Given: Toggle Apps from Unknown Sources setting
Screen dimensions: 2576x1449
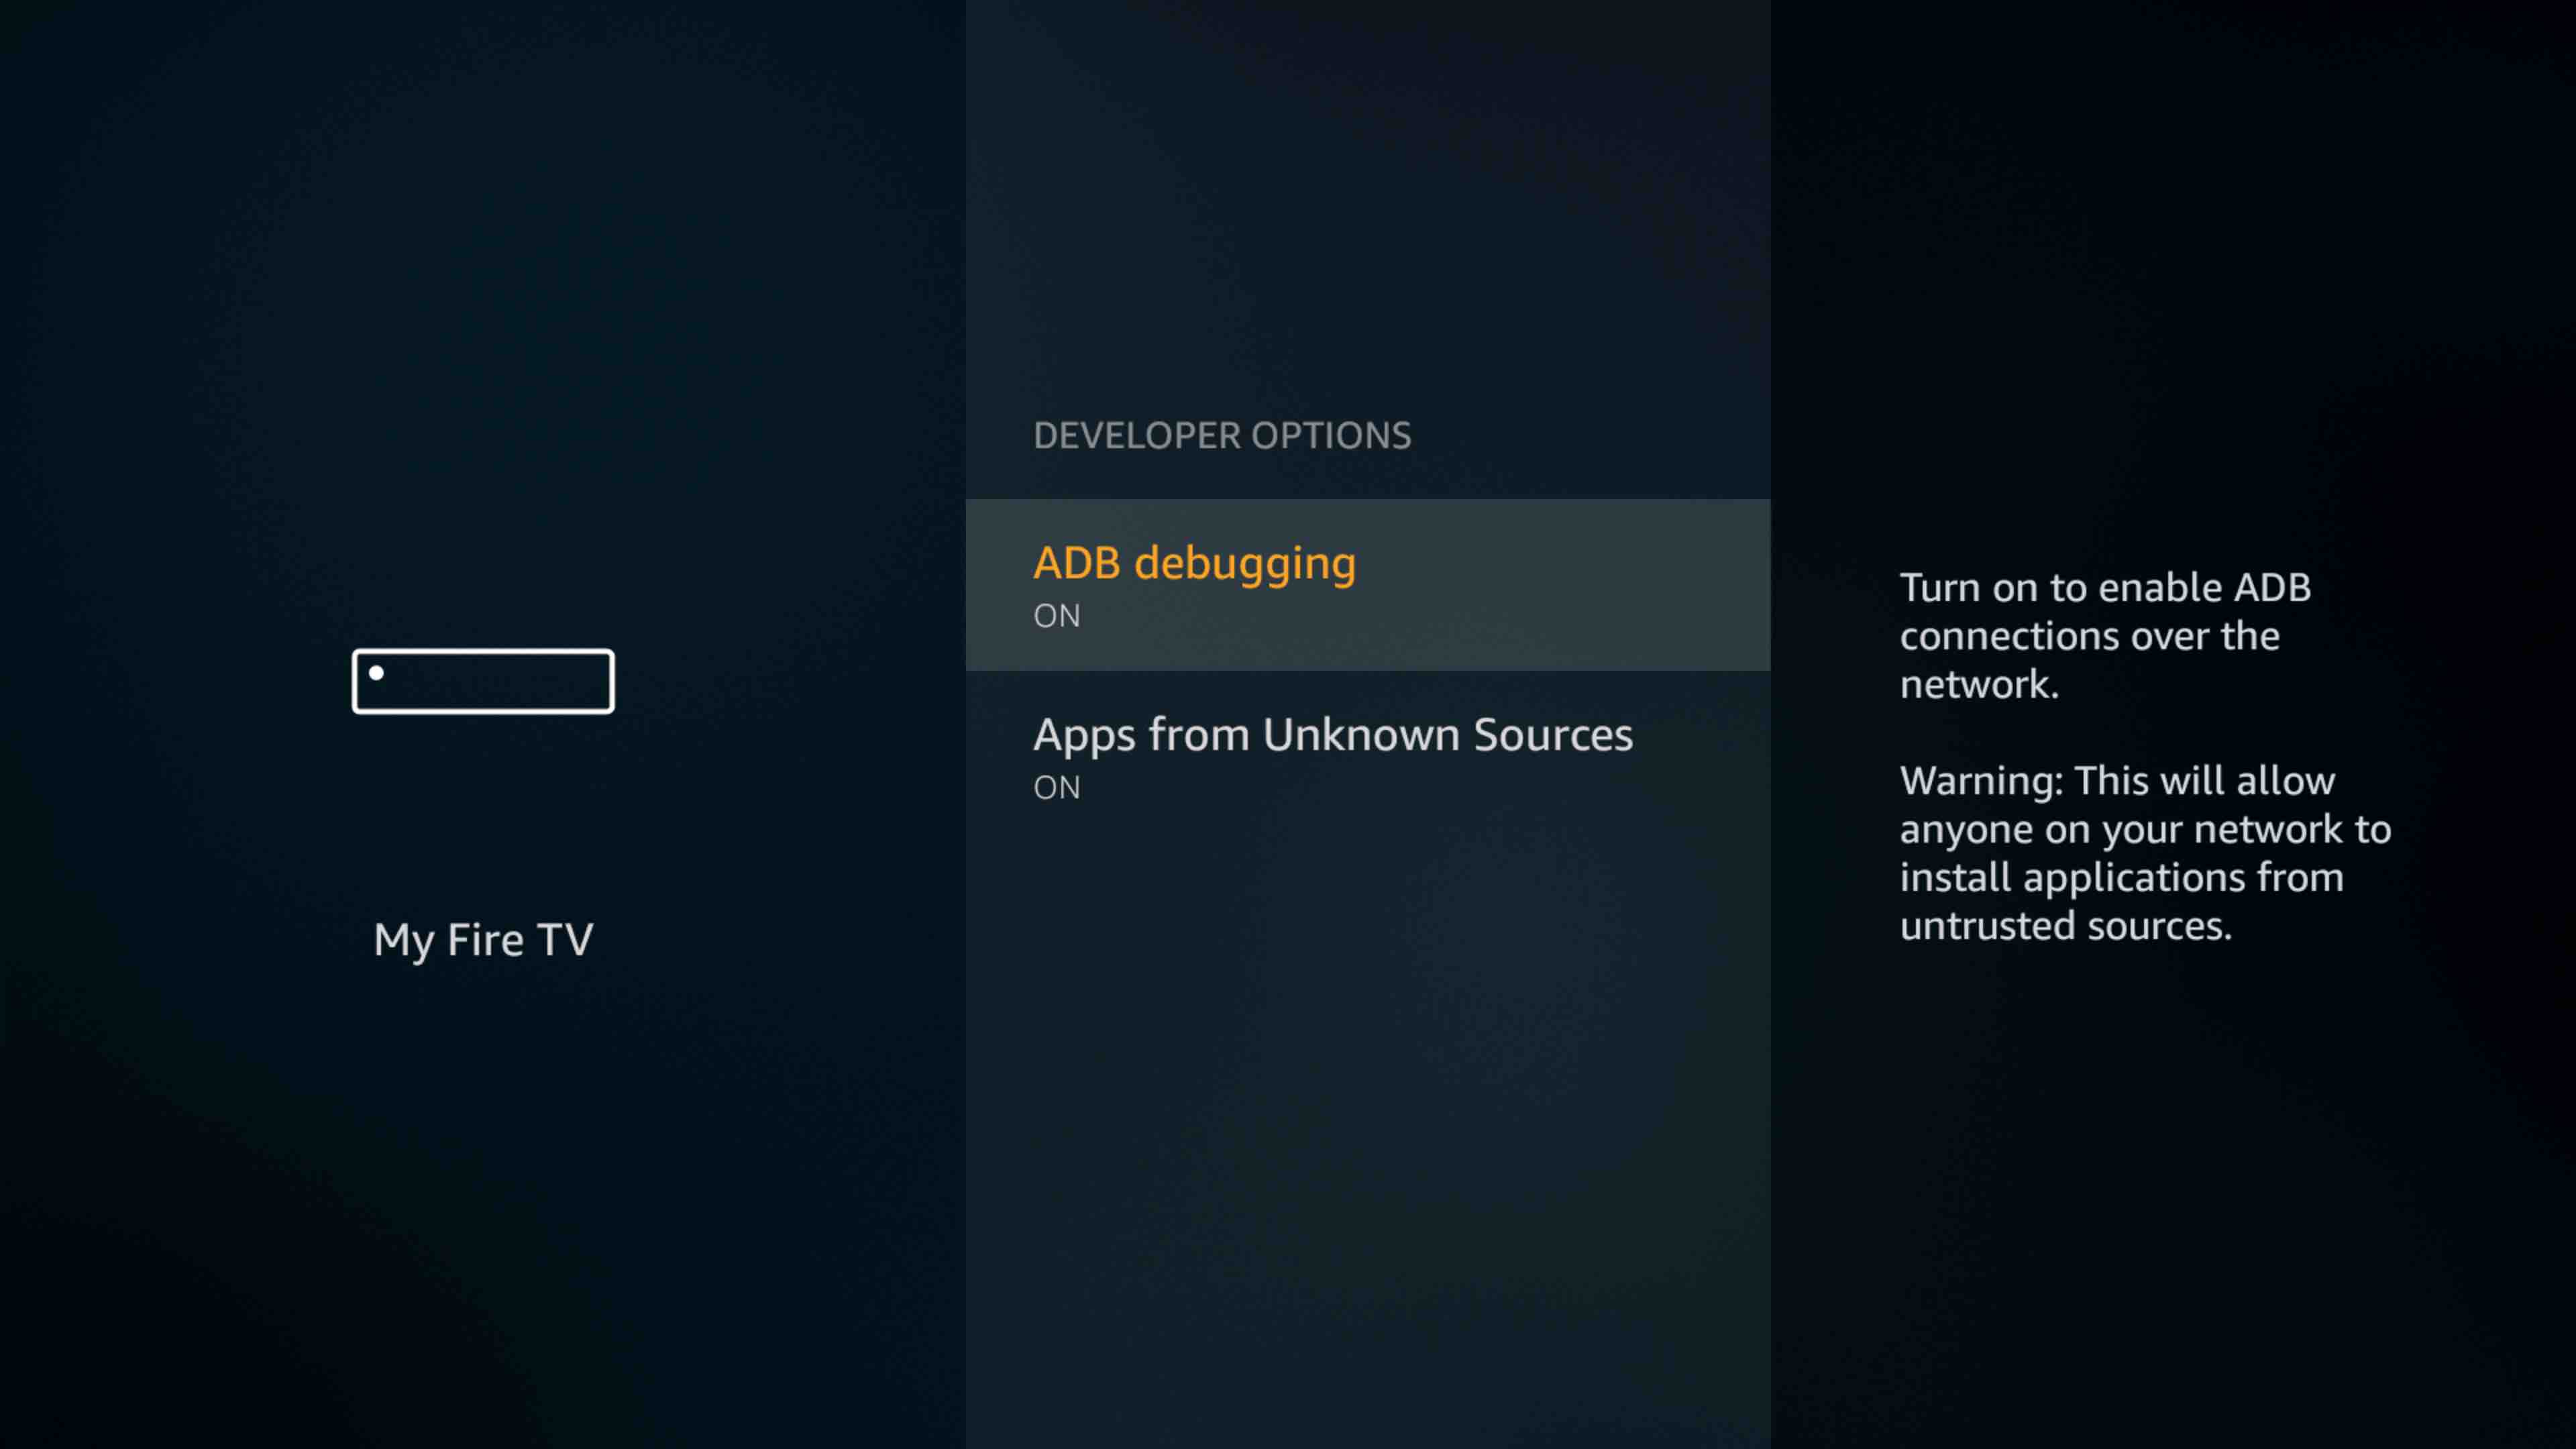Looking at the screenshot, I should (x=1367, y=757).
